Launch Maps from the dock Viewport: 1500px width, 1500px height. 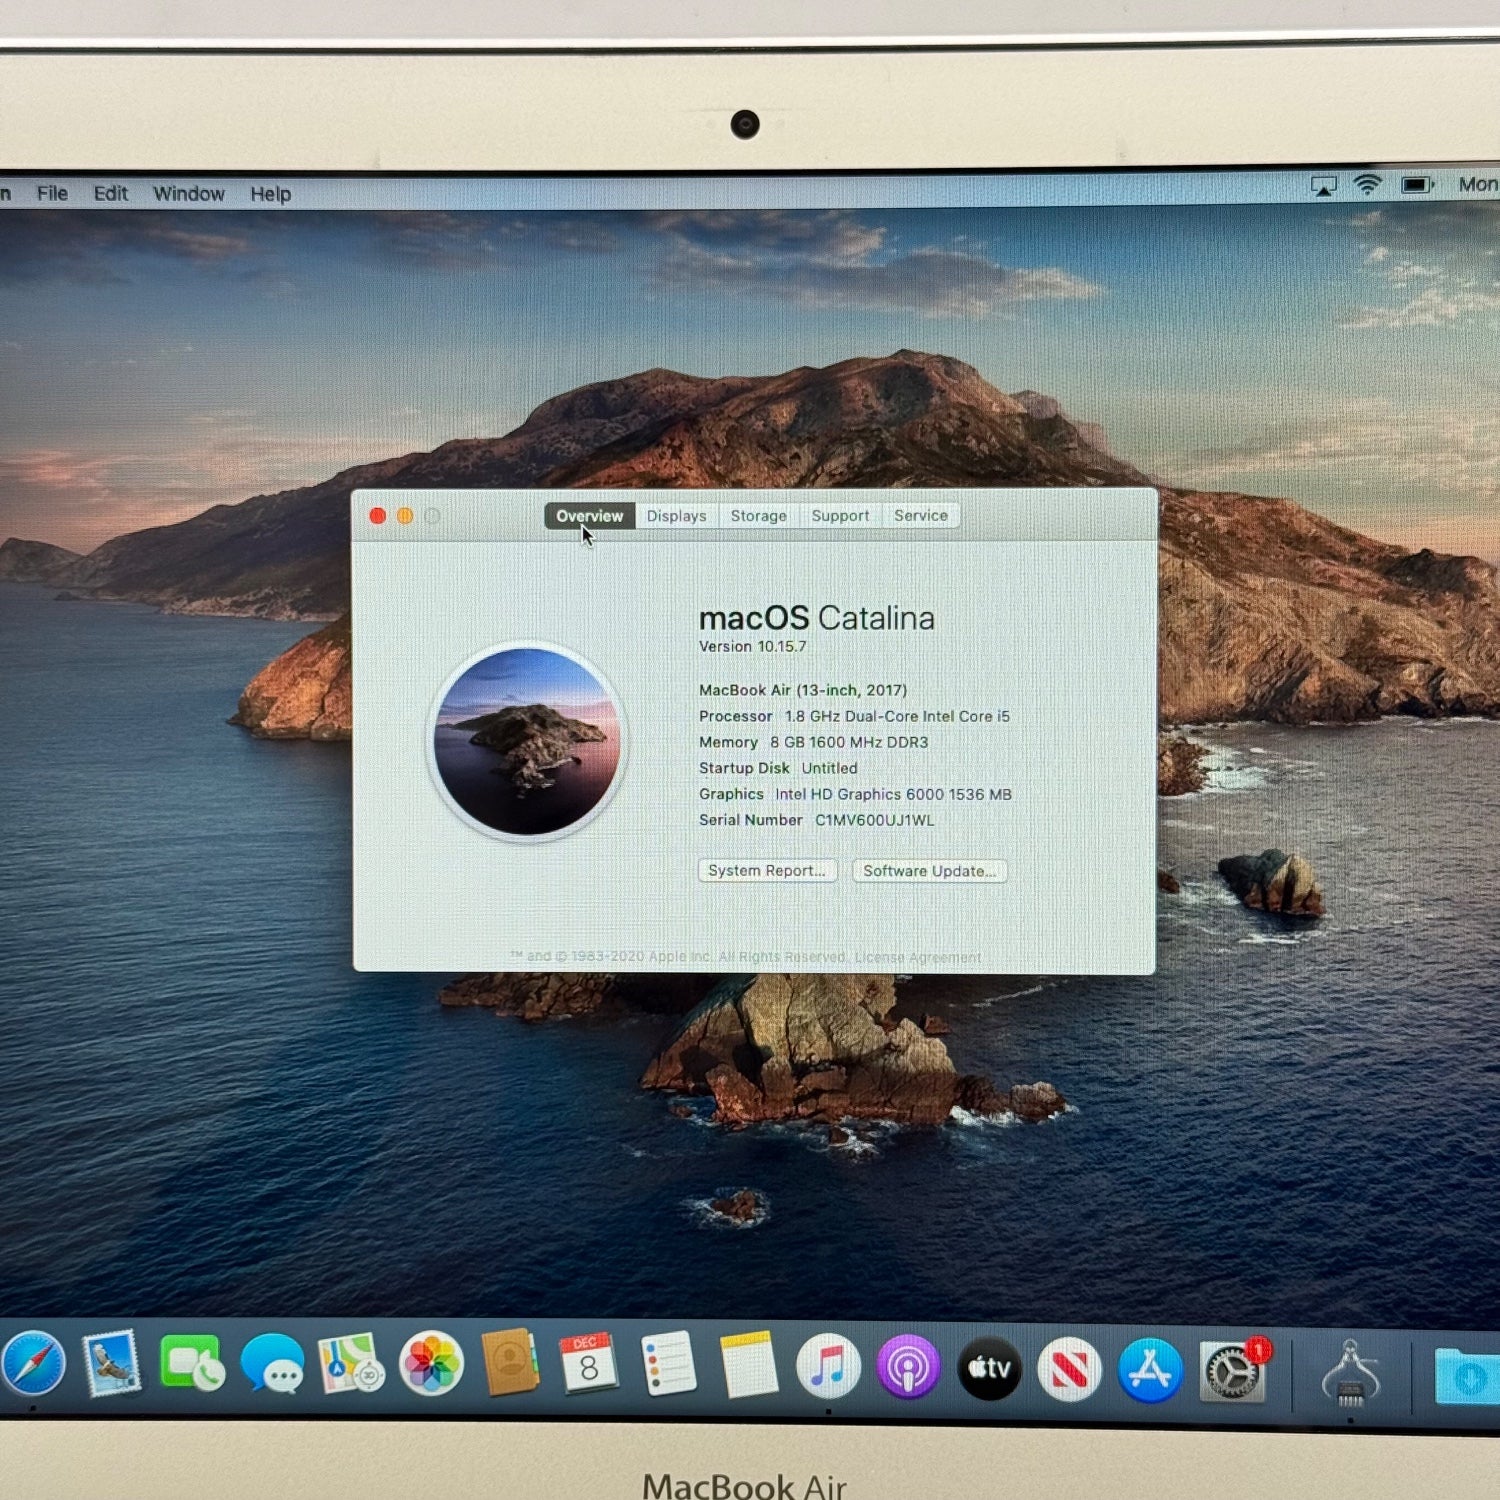pyautogui.click(x=351, y=1365)
